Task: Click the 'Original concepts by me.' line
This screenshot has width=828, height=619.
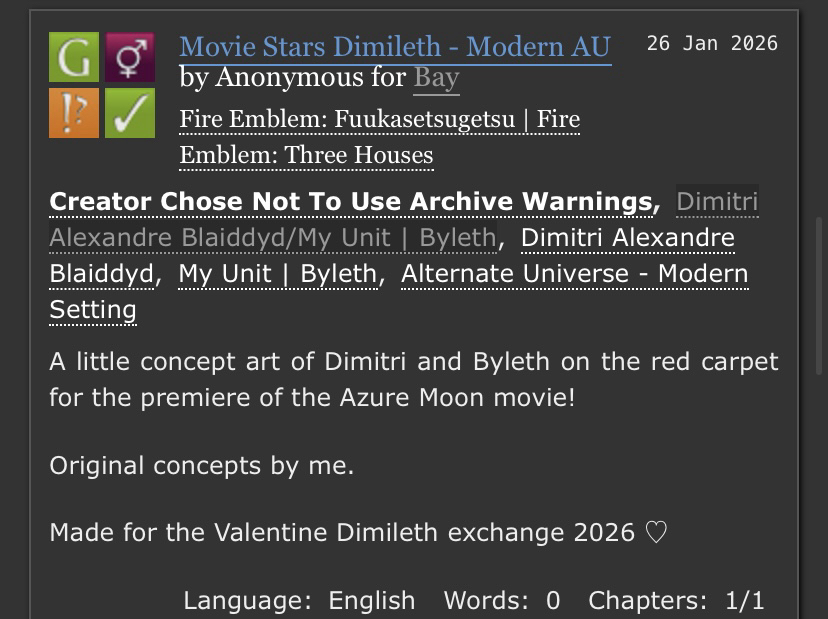Action: (x=201, y=465)
